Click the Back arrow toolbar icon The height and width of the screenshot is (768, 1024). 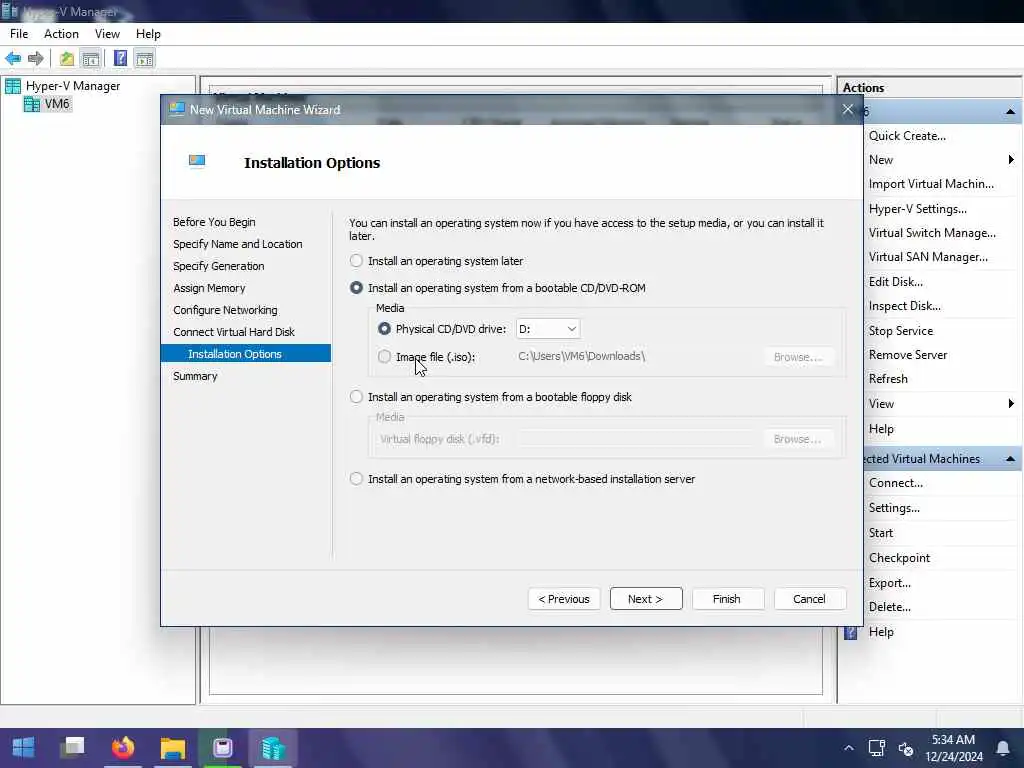tap(13, 59)
